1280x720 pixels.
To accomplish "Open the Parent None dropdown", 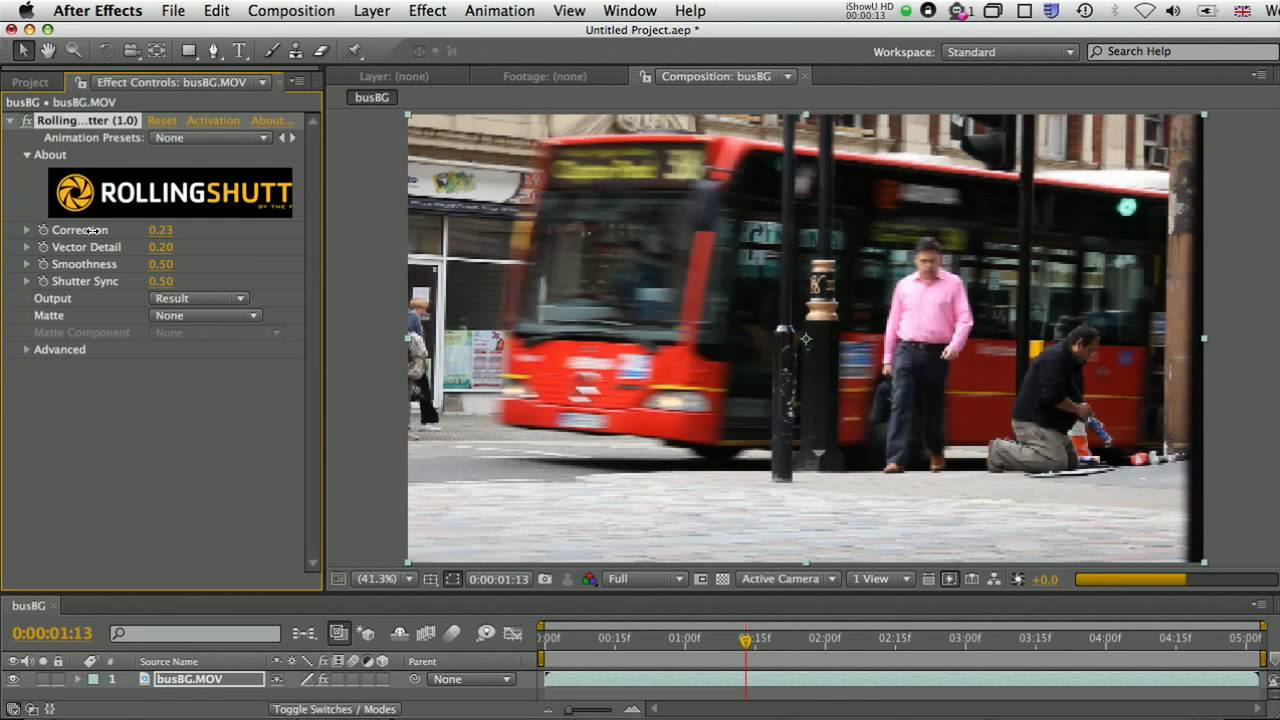I will click(x=471, y=679).
